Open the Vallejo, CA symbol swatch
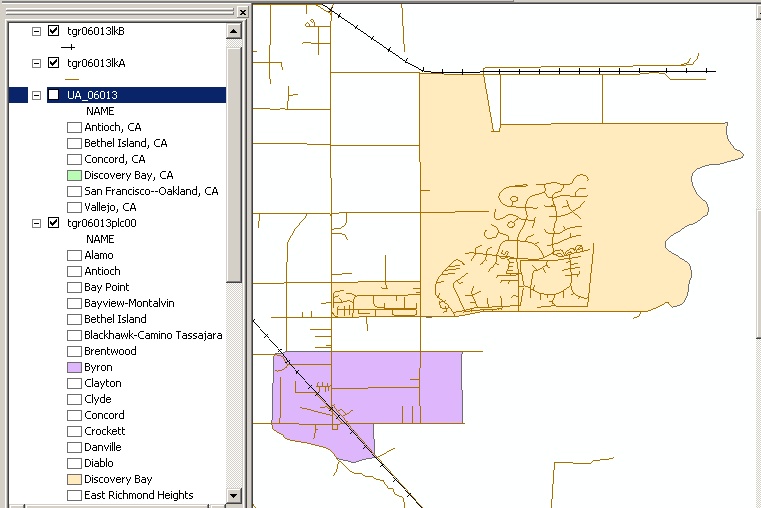The image size is (761, 508). coord(74,208)
